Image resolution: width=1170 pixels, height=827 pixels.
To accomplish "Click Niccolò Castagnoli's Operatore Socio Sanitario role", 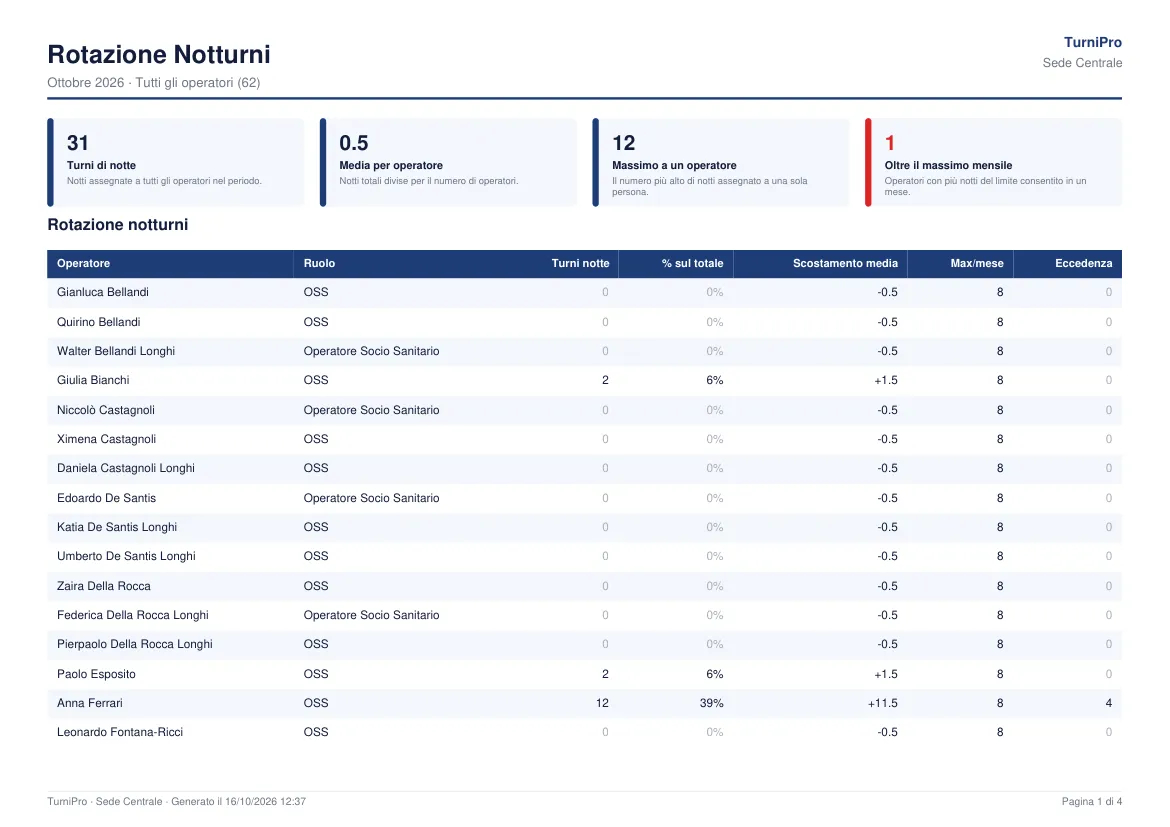I will click(371, 410).
